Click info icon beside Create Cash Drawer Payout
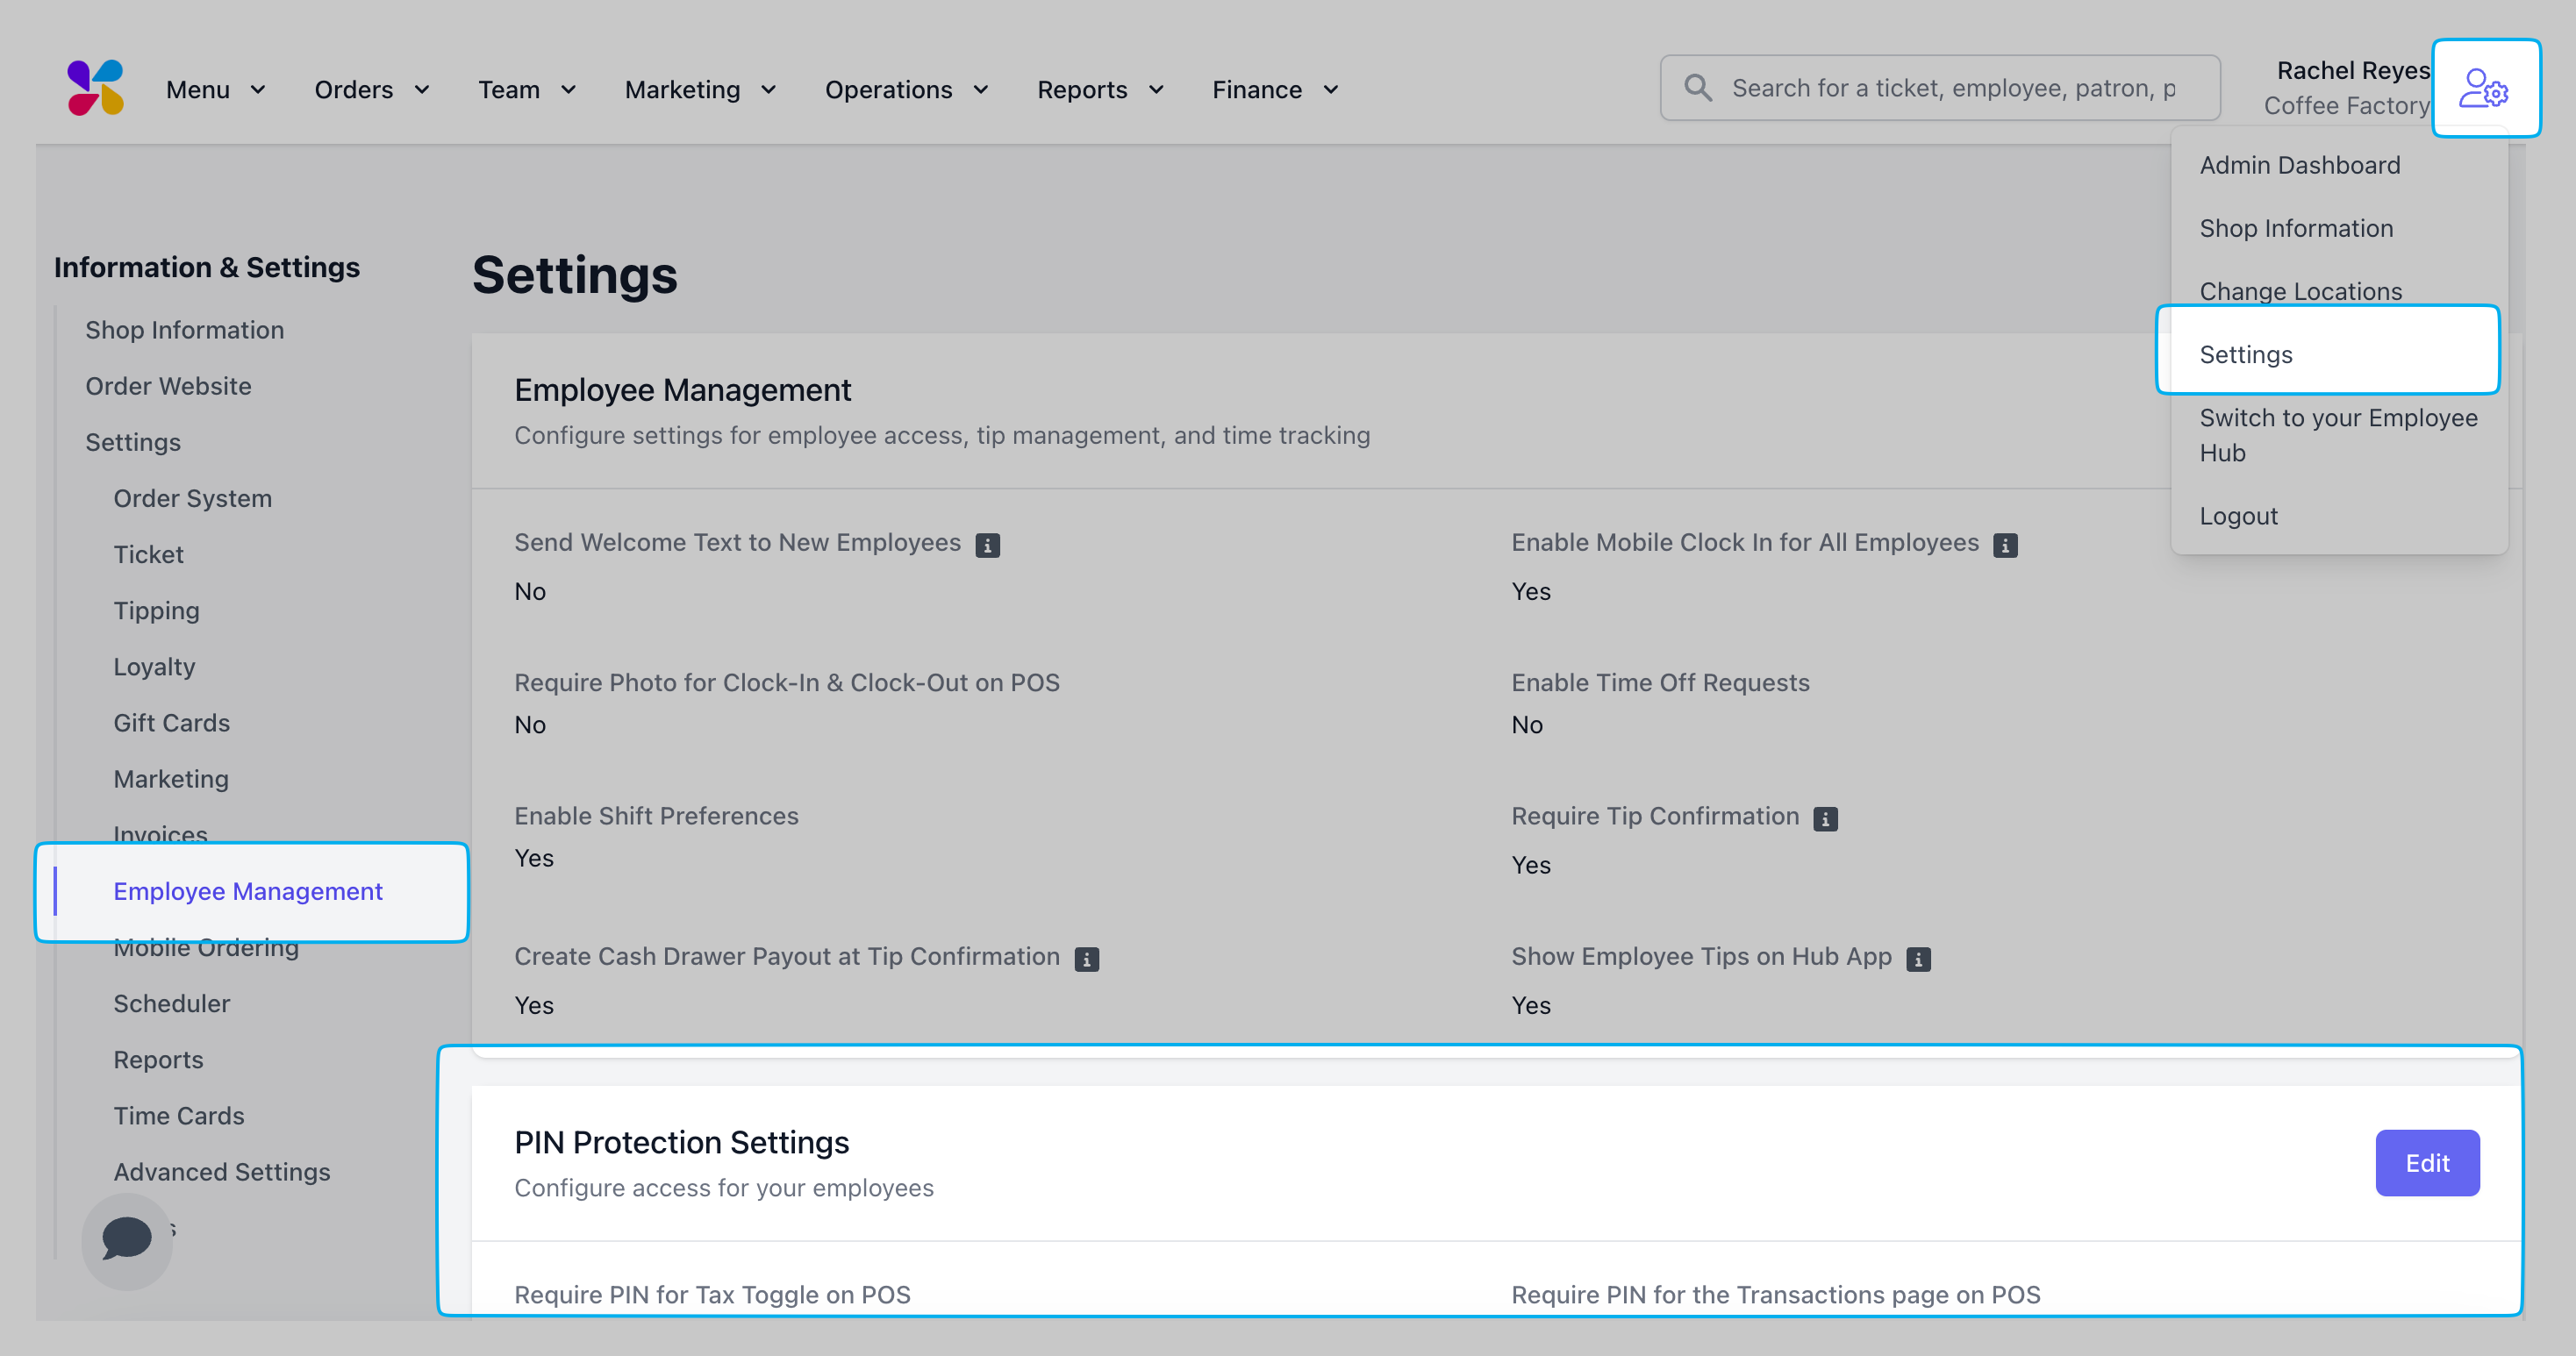 (x=1086, y=959)
